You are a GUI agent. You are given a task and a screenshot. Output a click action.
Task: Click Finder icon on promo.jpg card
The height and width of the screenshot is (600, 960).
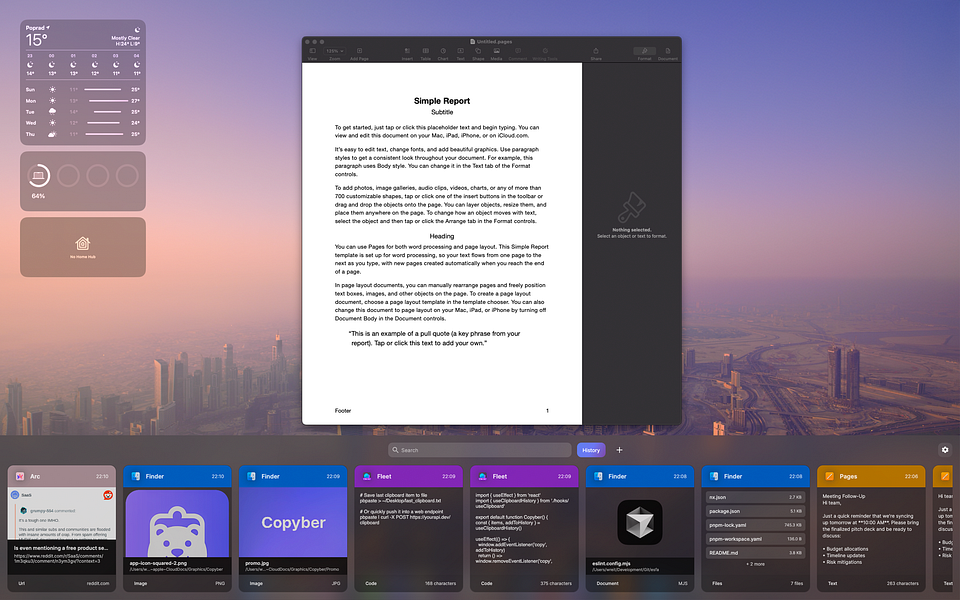(x=252, y=476)
